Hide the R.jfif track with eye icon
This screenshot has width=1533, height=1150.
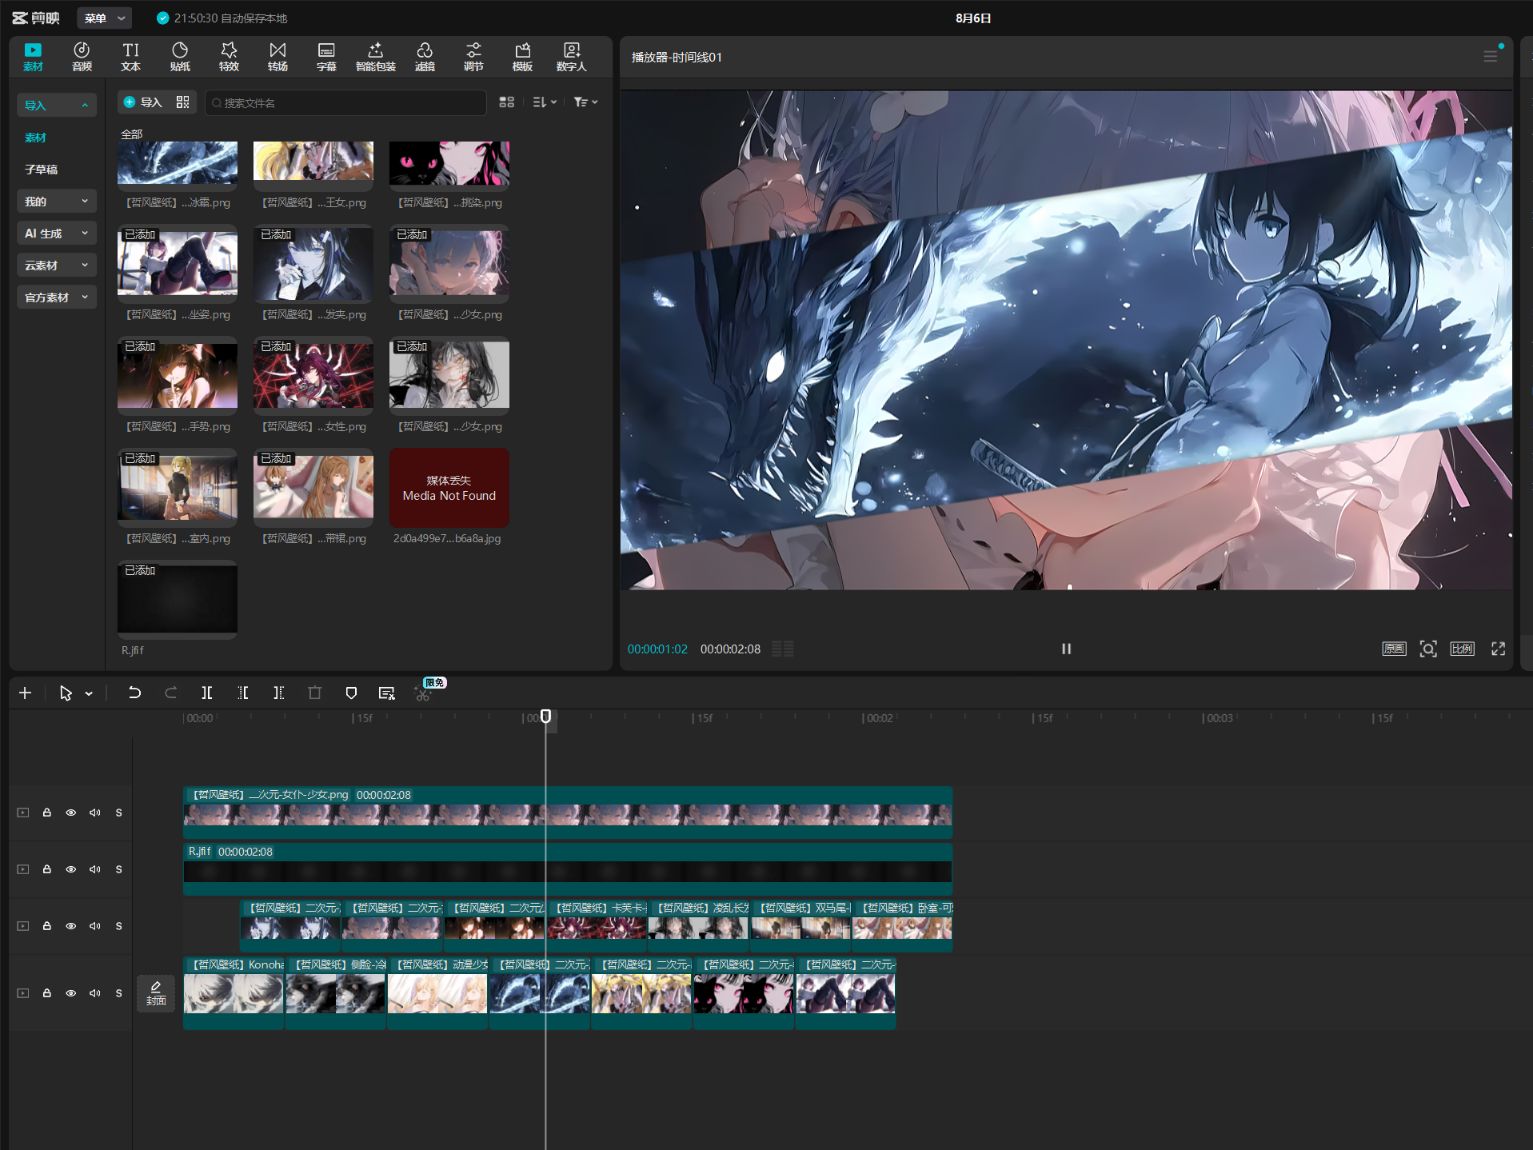(71, 870)
